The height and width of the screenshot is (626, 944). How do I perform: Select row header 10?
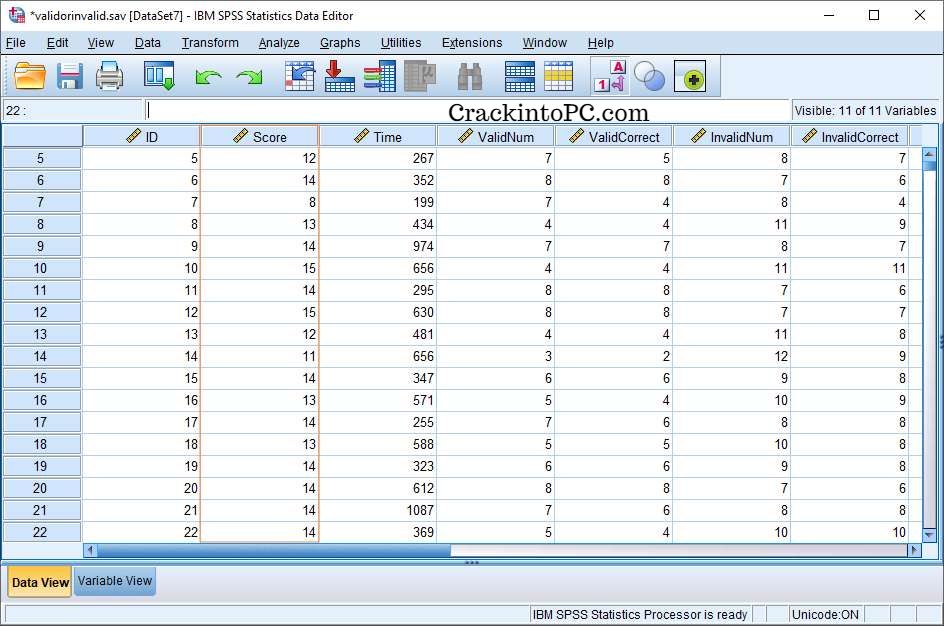(41, 268)
